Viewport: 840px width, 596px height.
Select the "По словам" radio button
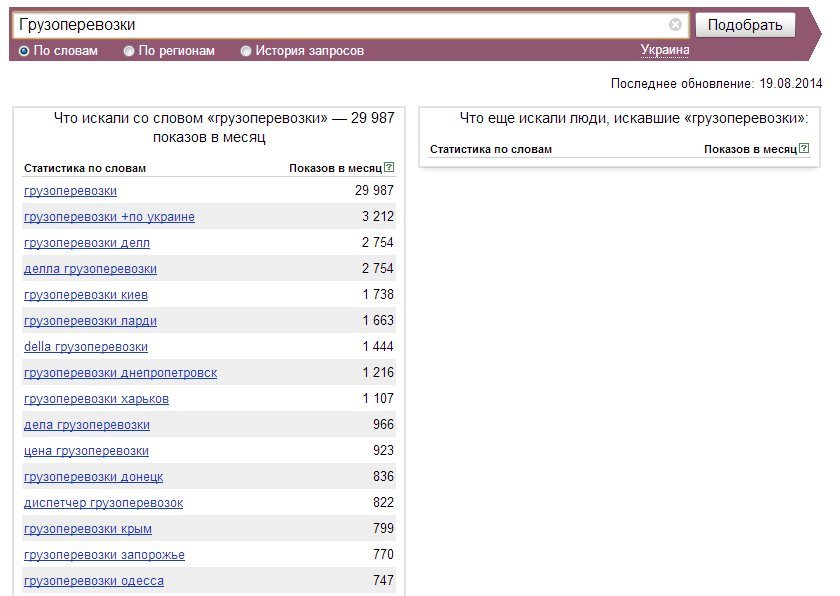click(25, 51)
